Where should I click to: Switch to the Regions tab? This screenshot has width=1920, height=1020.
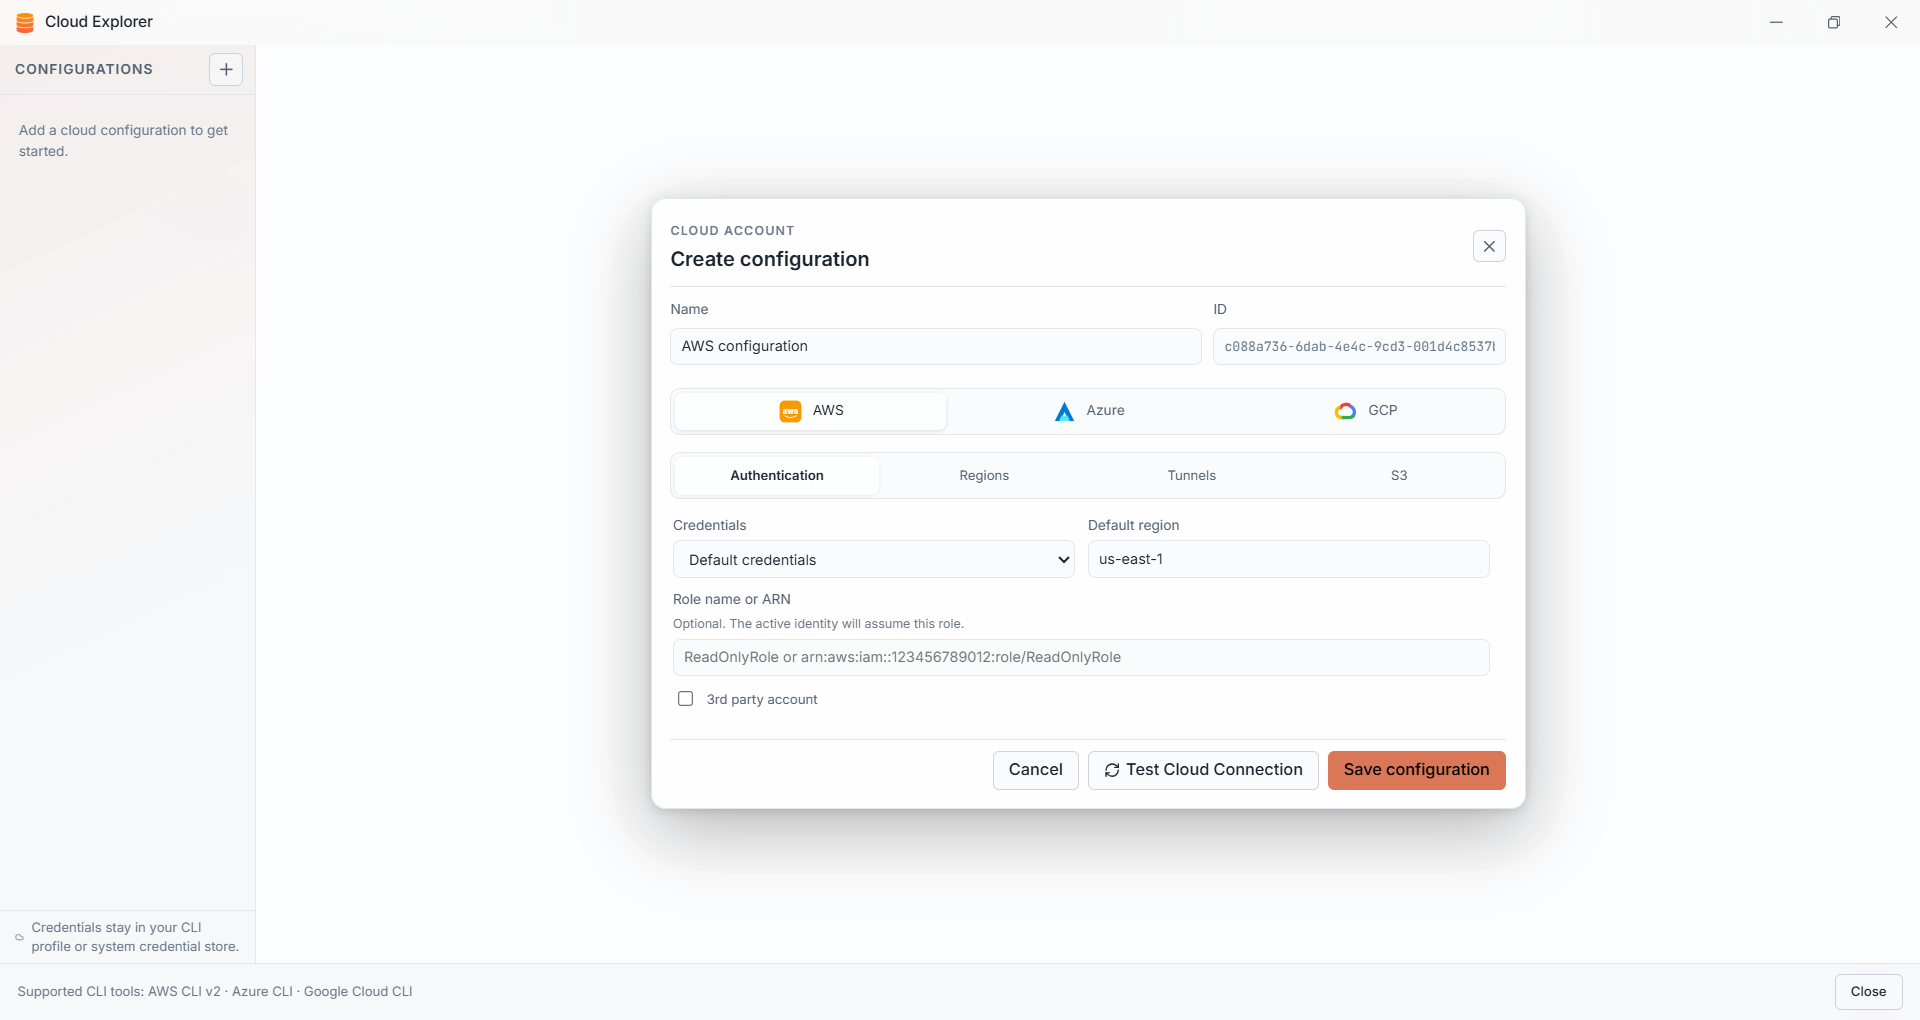tap(984, 476)
